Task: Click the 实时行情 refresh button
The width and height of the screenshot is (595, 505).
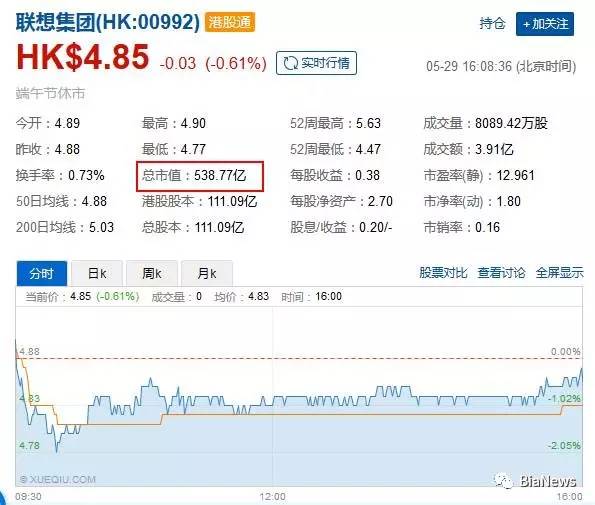Action: (x=316, y=63)
